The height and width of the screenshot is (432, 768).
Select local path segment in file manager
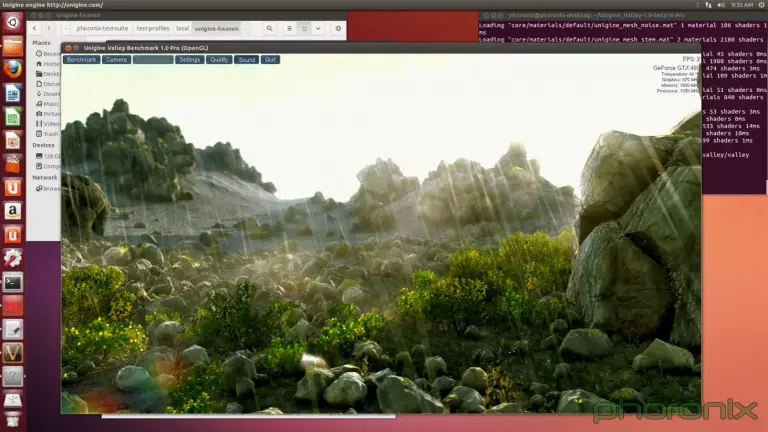[x=183, y=29]
